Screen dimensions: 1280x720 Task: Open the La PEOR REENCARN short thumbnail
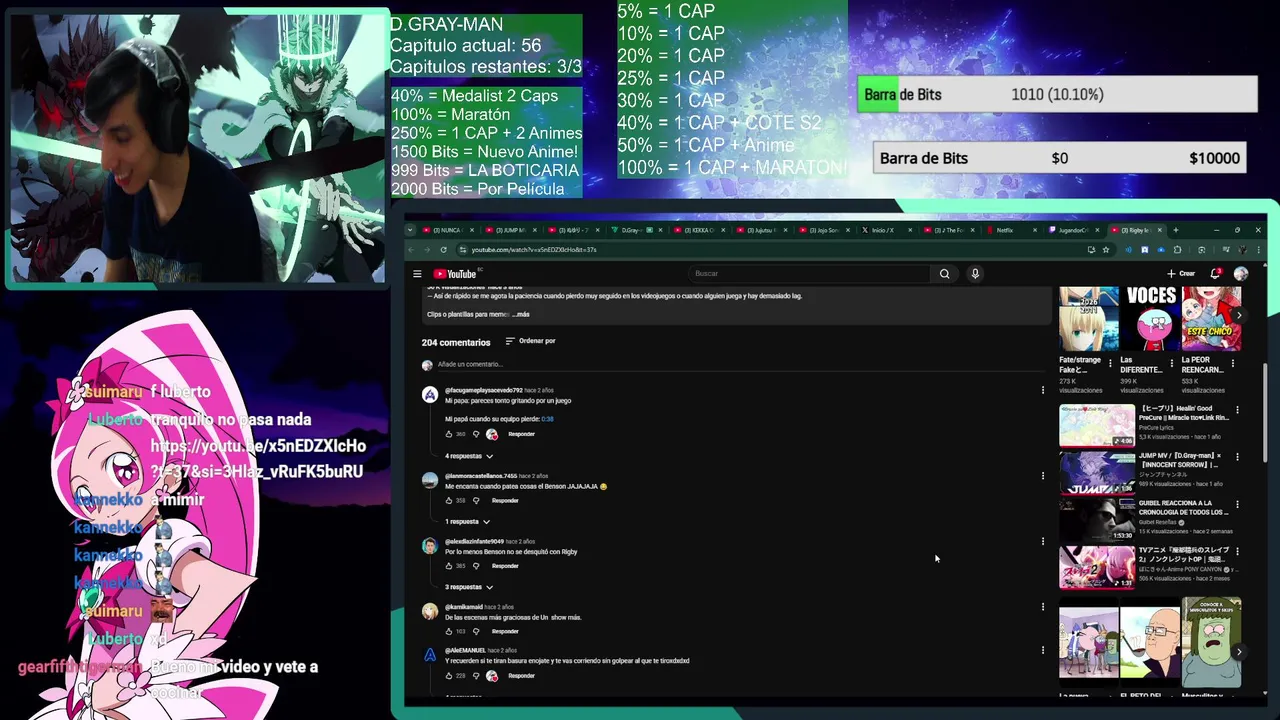1211,319
